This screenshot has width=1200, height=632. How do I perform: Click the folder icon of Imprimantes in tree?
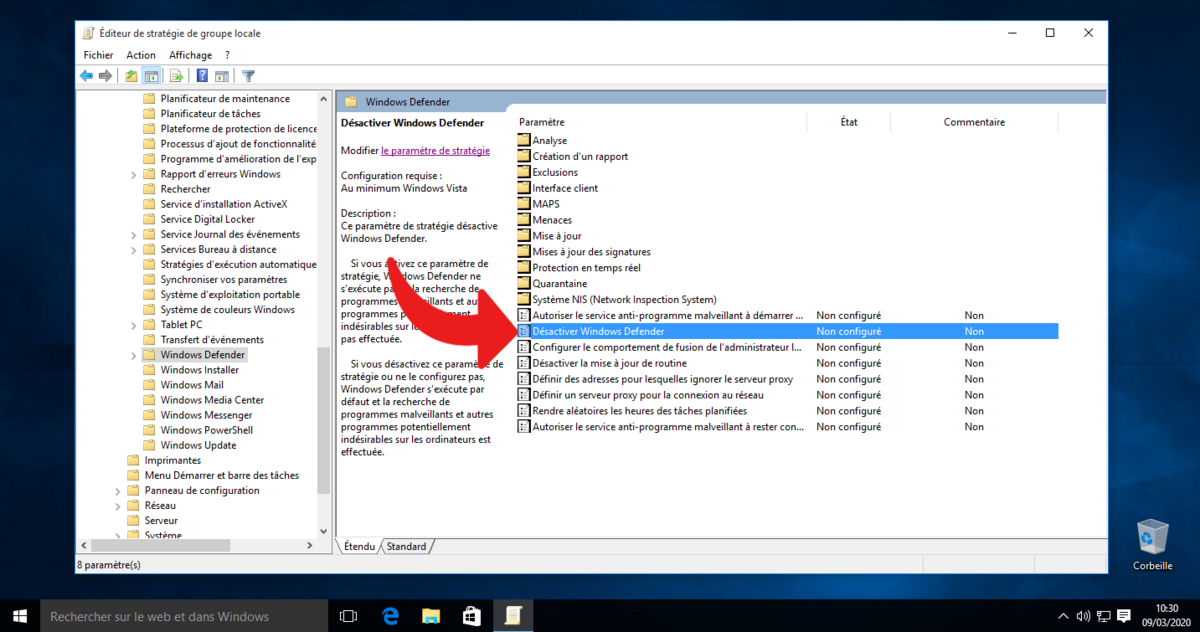click(133, 460)
